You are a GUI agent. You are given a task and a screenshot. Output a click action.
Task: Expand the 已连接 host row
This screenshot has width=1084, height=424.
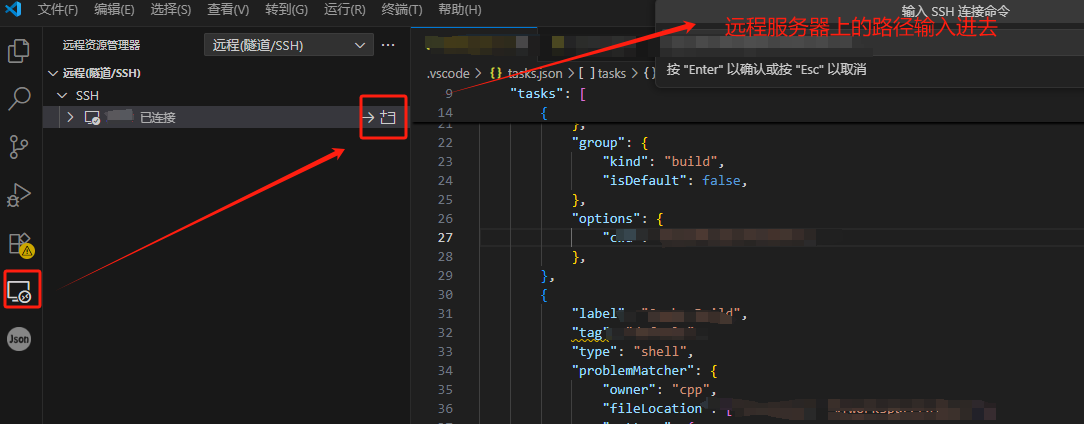[70, 118]
